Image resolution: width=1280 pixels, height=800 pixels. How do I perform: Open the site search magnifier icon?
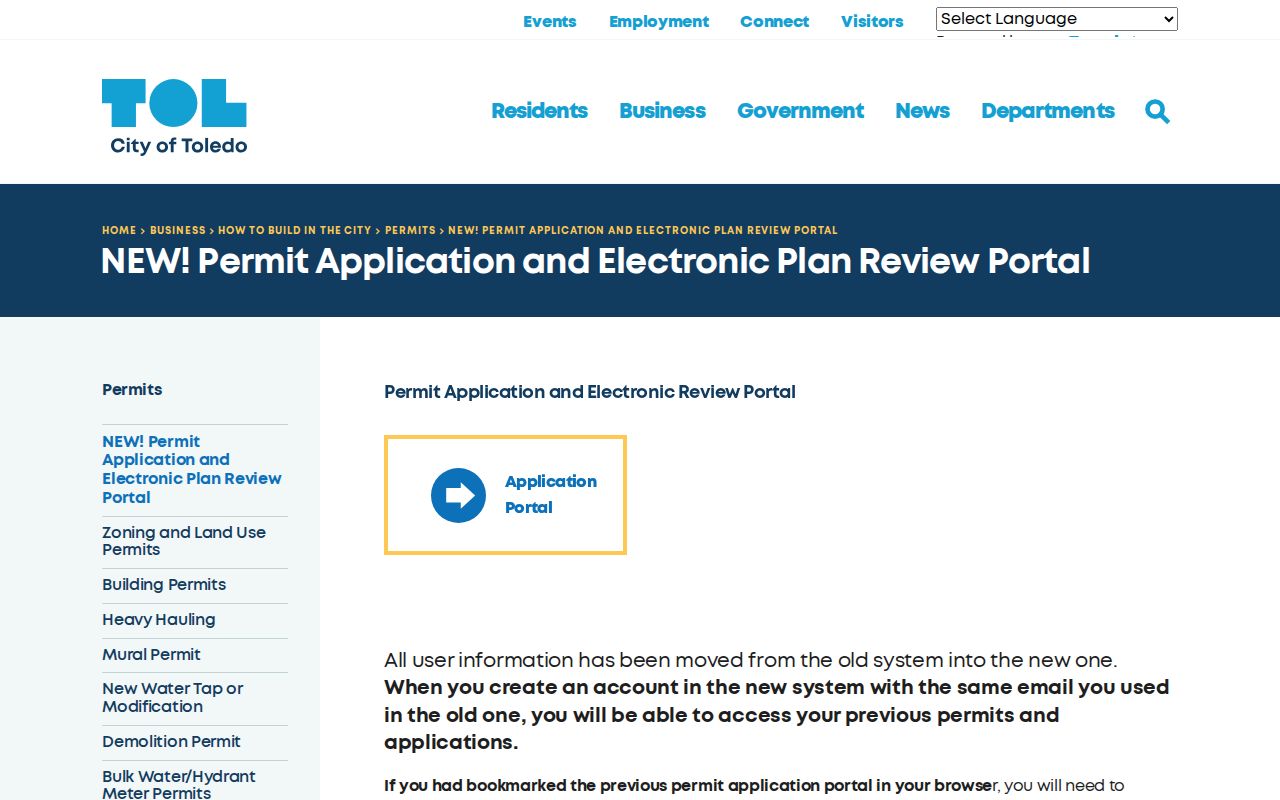coord(1157,111)
